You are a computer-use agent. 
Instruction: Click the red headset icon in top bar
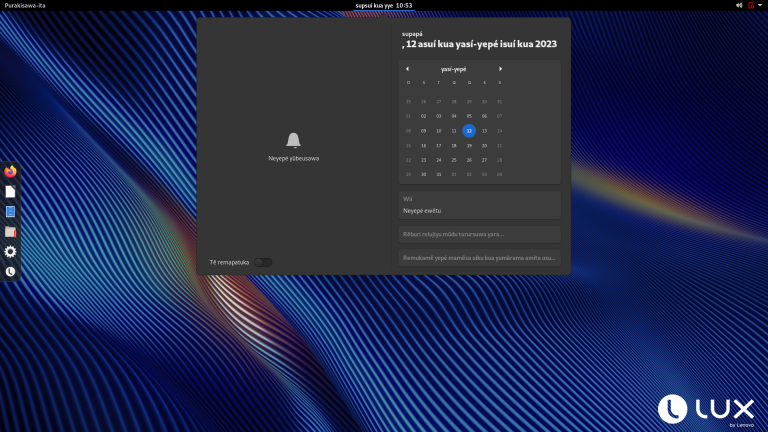[751, 5]
